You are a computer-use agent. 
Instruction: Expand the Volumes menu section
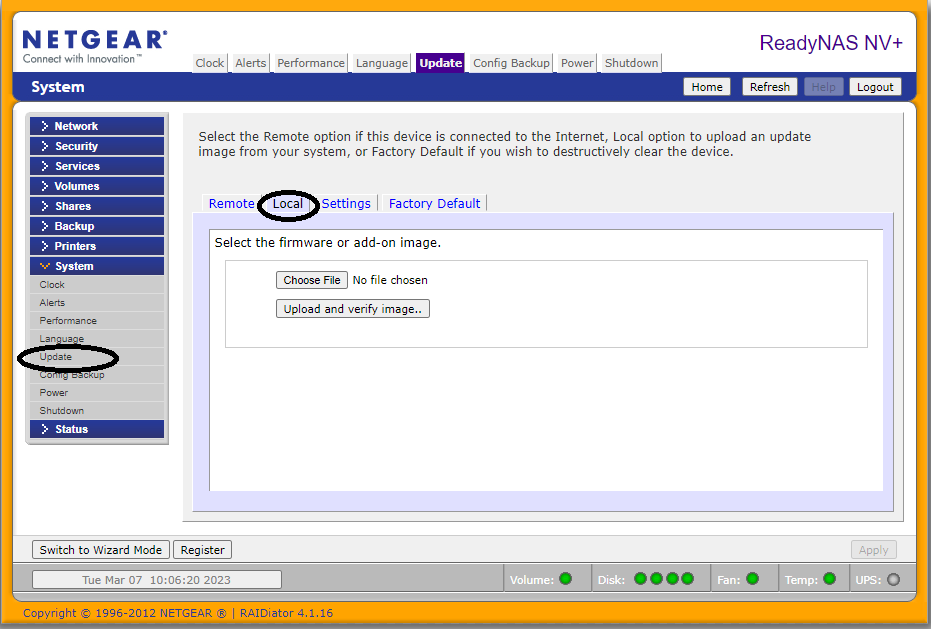pyautogui.click(x=97, y=186)
